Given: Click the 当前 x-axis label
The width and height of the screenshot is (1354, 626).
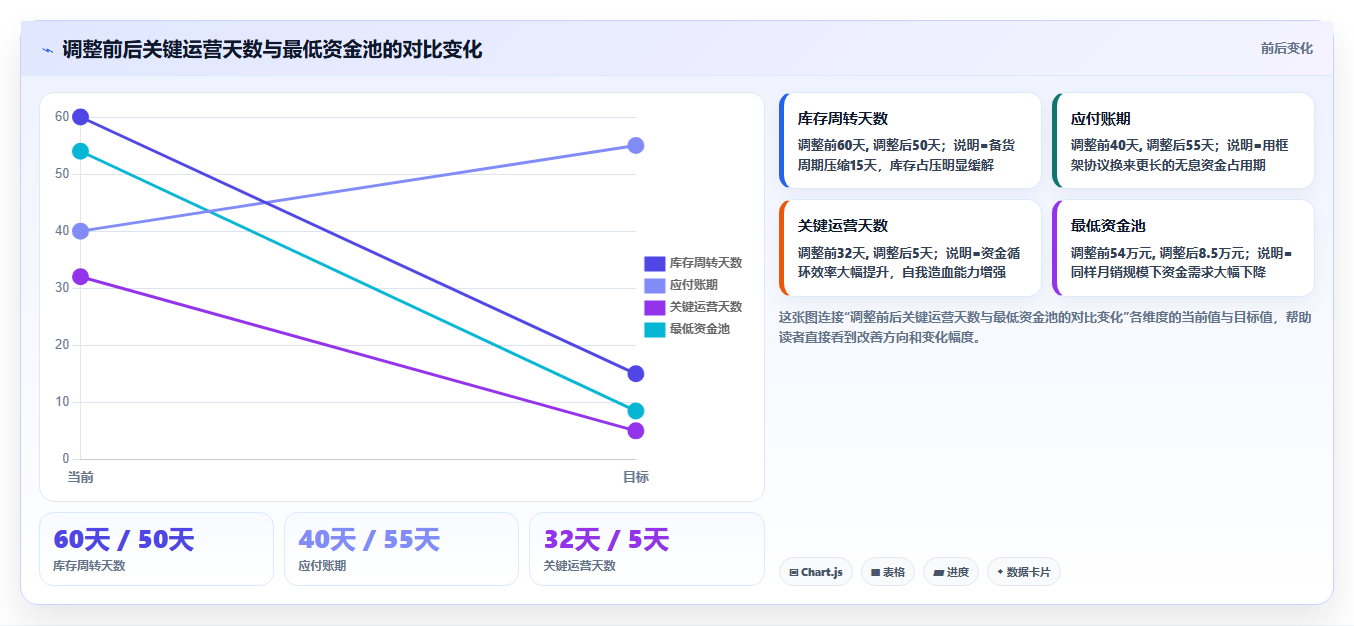Looking at the screenshot, I should tap(81, 477).
